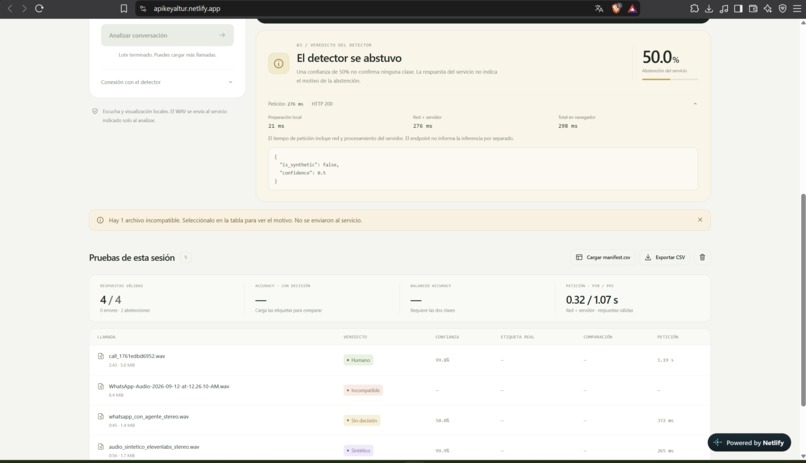806x463 pixels.
Task: Open the browser downloads icon
Action: 709,9
